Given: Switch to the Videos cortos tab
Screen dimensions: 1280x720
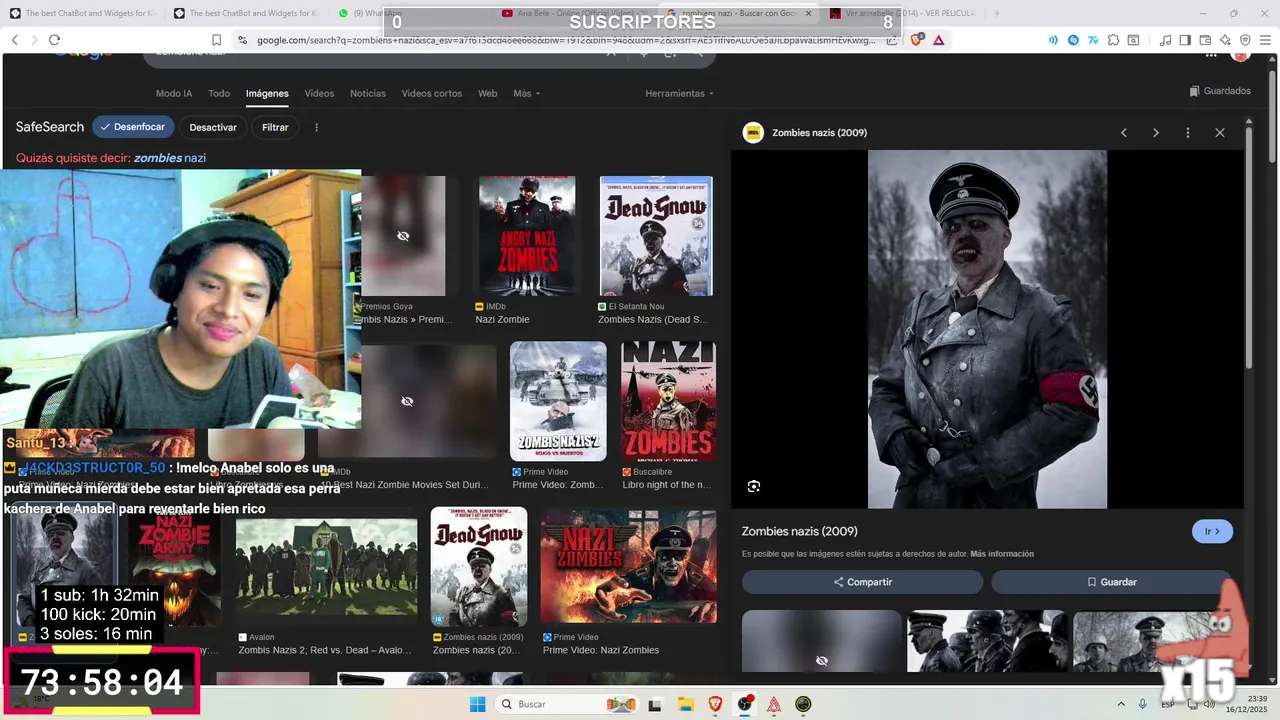Looking at the screenshot, I should pyautogui.click(x=432, y=93).
